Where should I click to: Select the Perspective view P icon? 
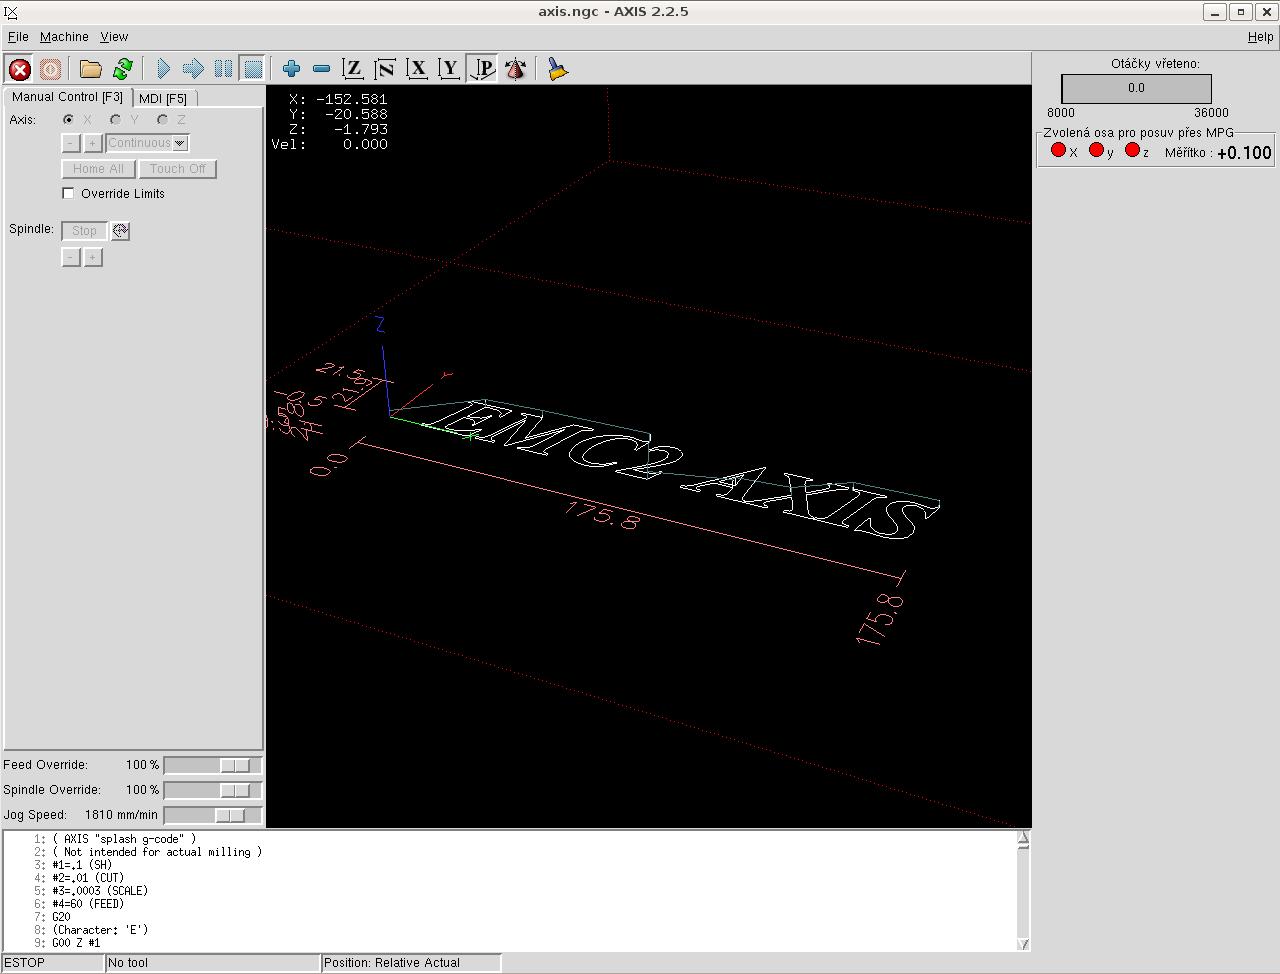[x=483, y=69]
